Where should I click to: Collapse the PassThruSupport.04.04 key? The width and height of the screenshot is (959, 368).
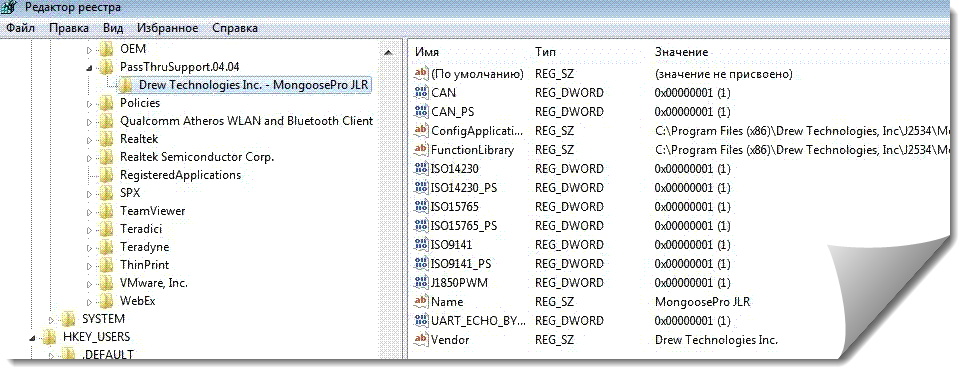(x=89, y=67)
